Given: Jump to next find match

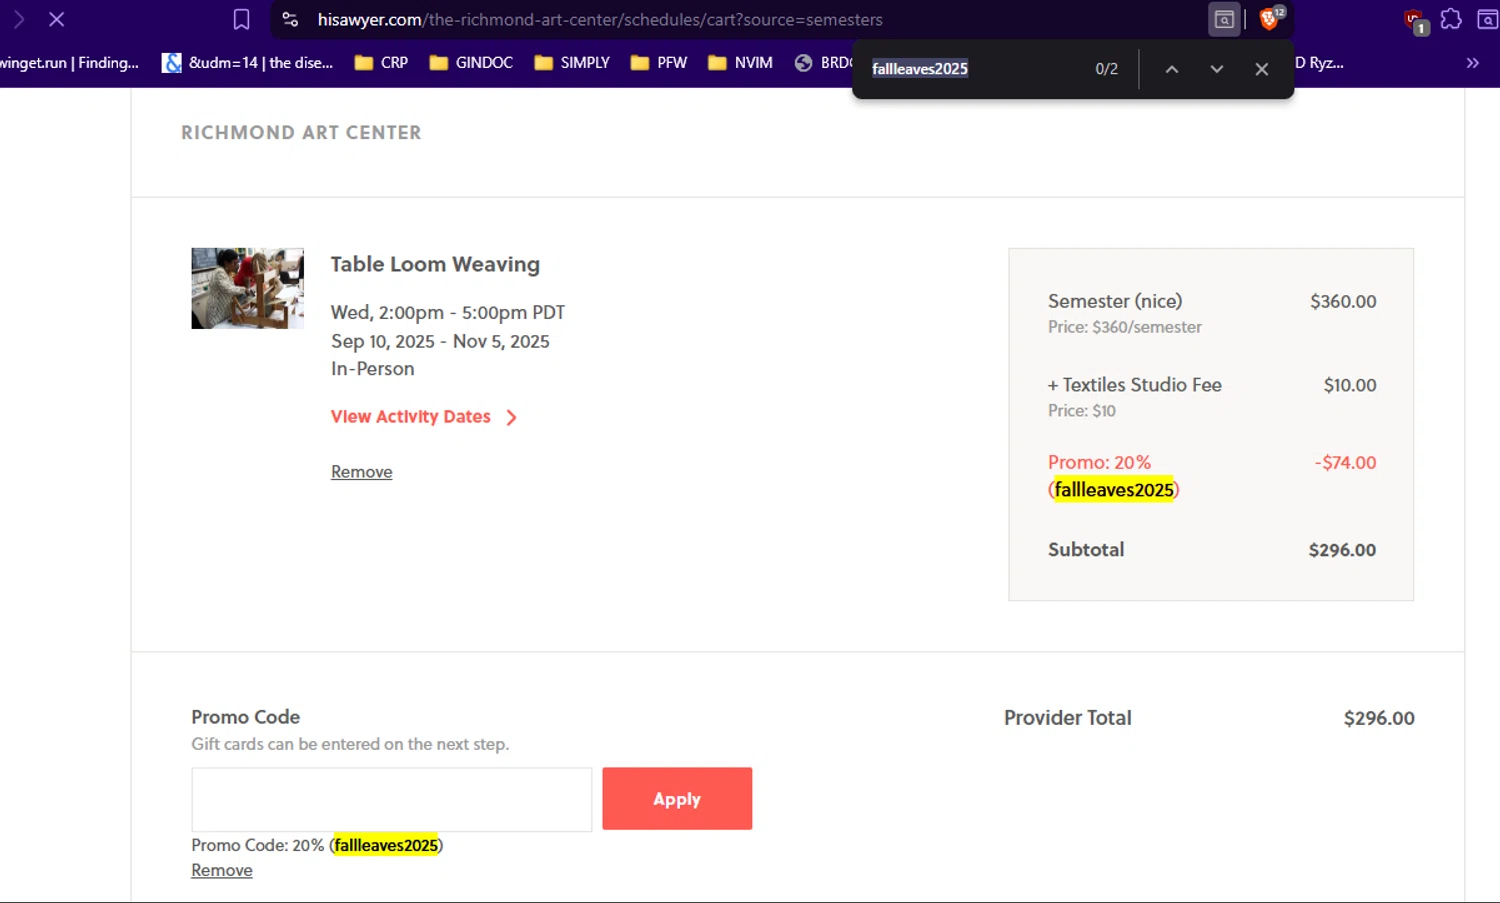Looking at the screenshot, I should coord(1216,69).
